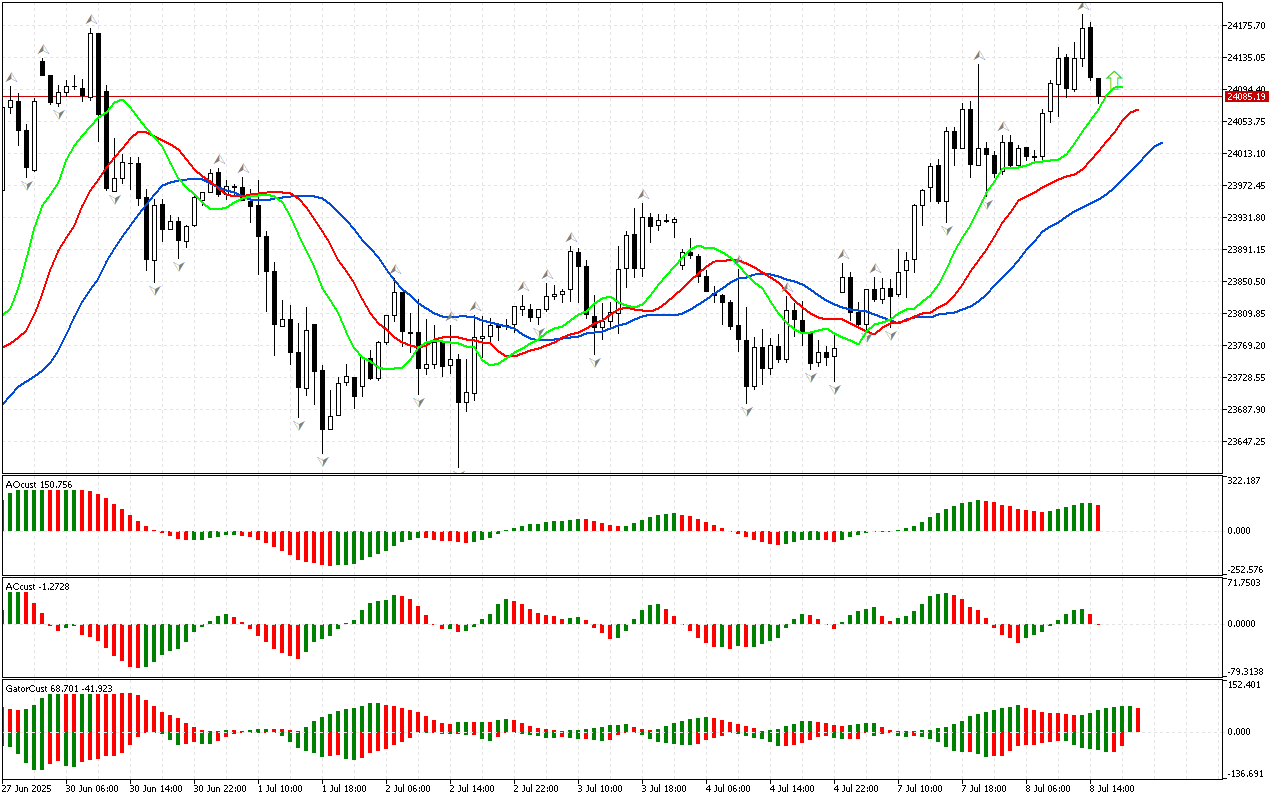The width and height of the screenshot is (1280, 800).
Task: Click the green up-arrow buy signal
Action: [x=1114, y=77]
